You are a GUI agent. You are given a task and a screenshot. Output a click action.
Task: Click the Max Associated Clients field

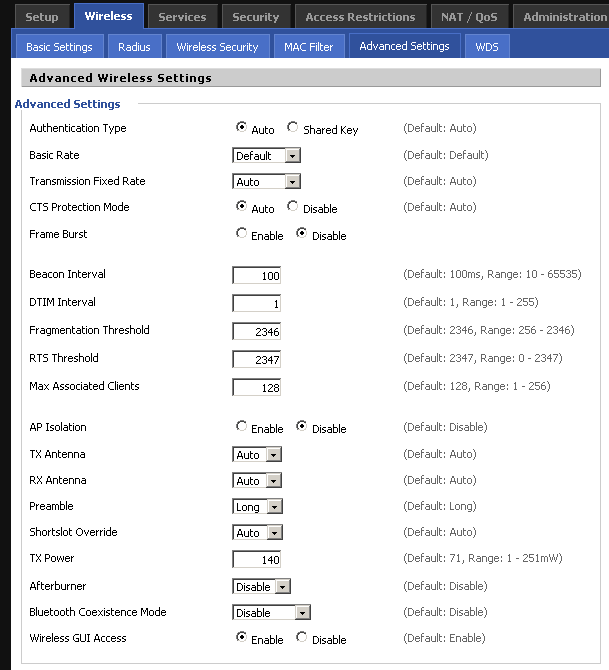[x=256, y=388]
